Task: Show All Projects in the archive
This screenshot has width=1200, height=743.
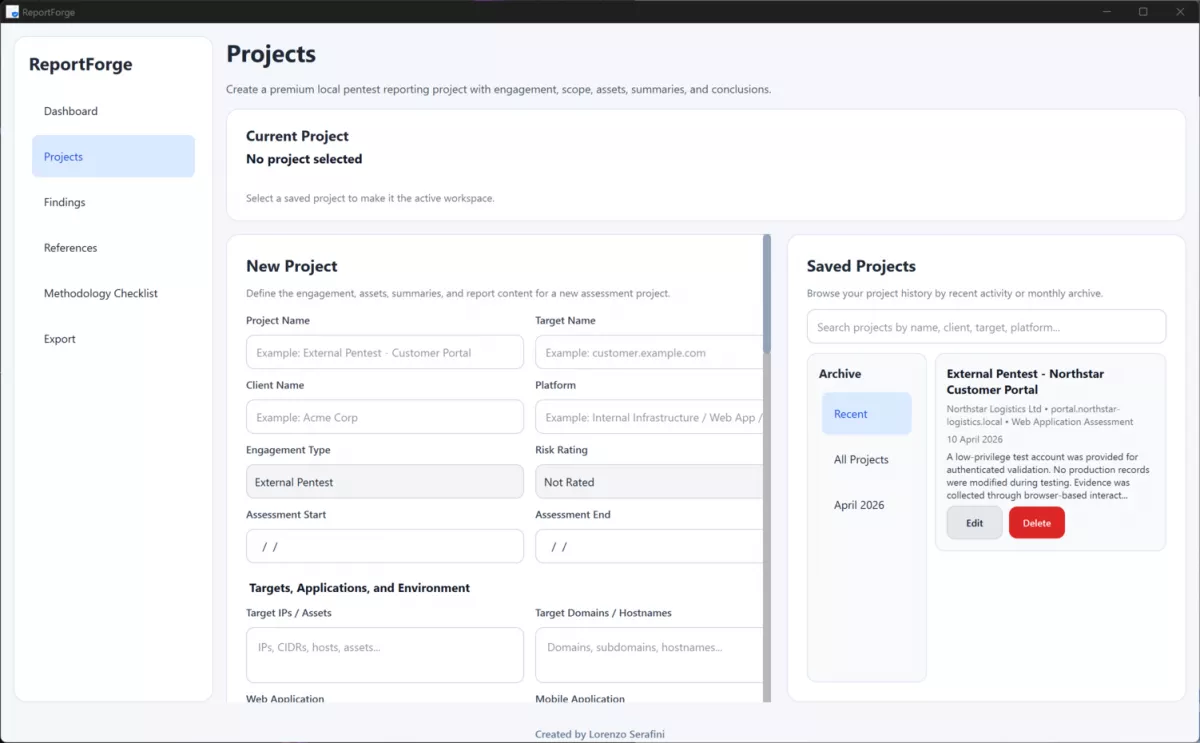Action: coord(861,459)
